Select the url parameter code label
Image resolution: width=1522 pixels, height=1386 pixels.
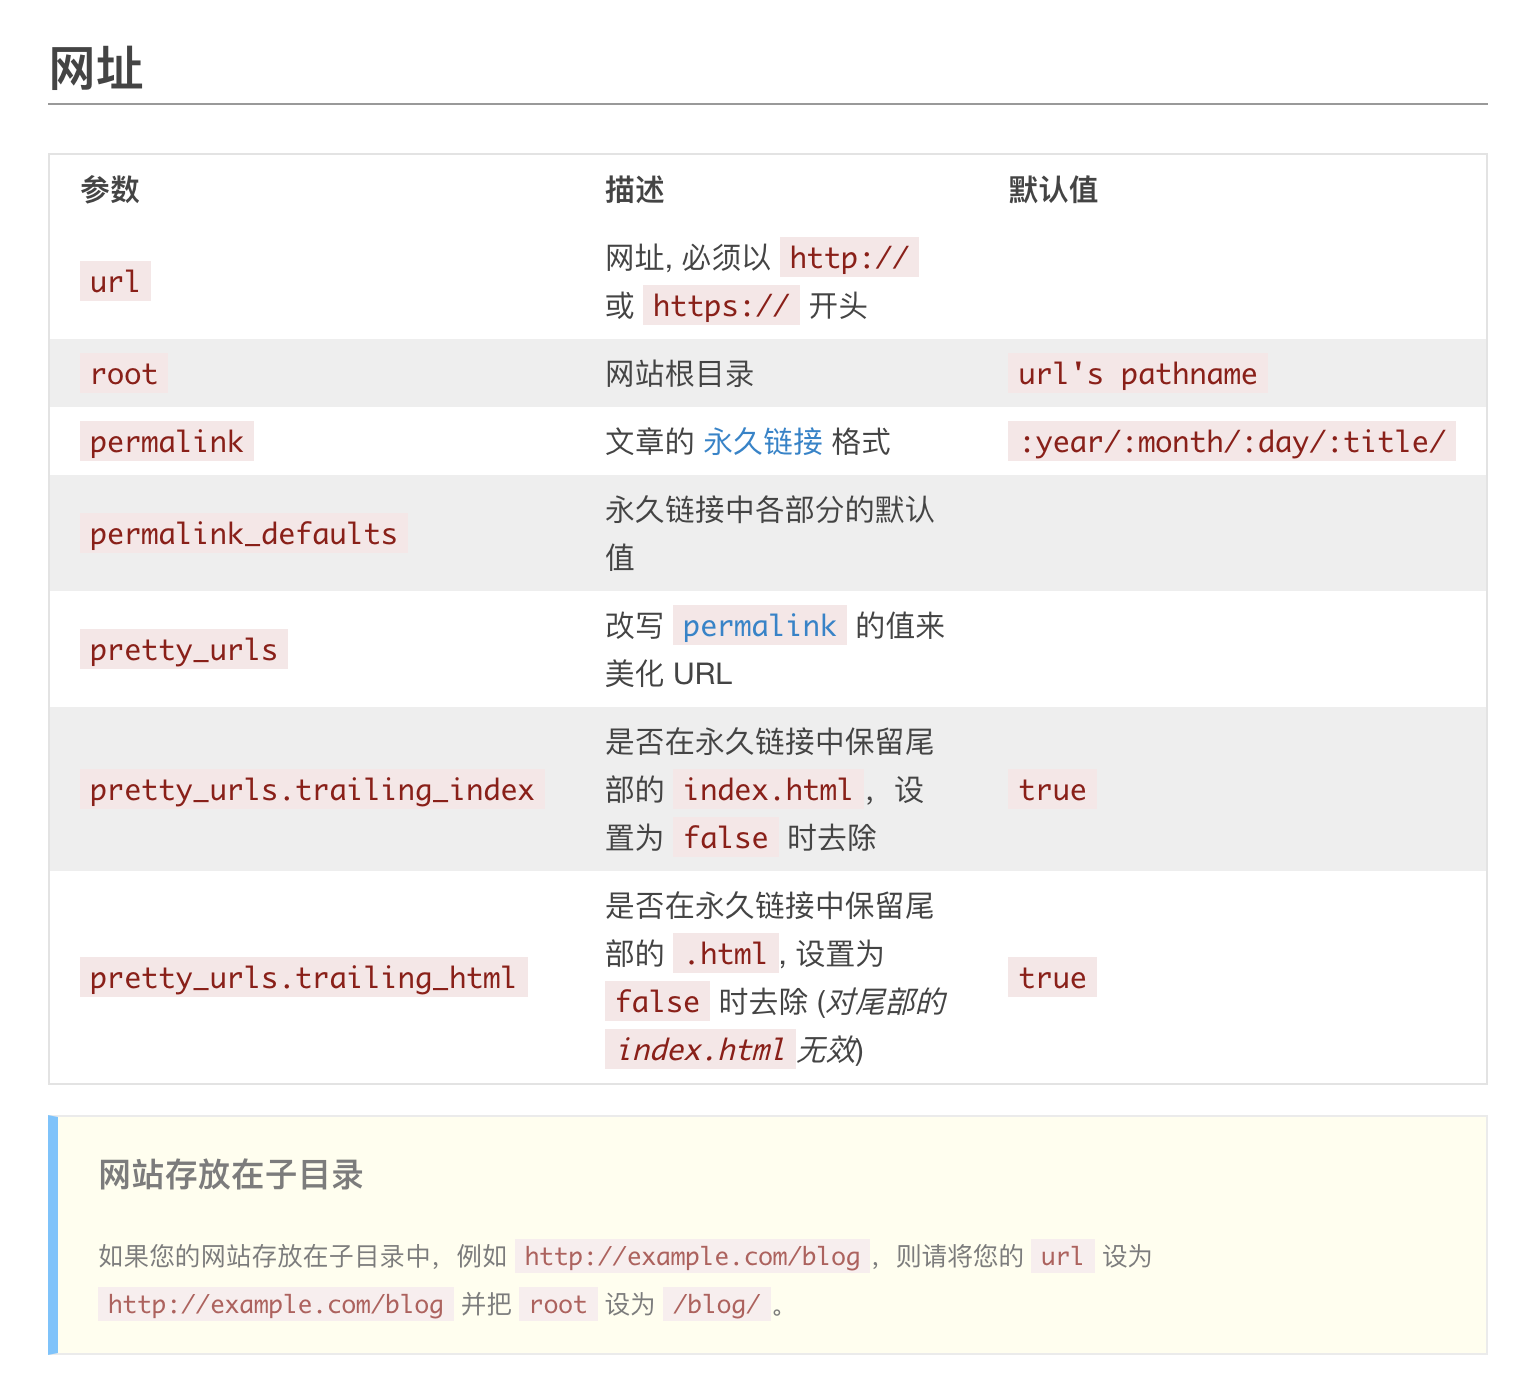coord(113,283)
